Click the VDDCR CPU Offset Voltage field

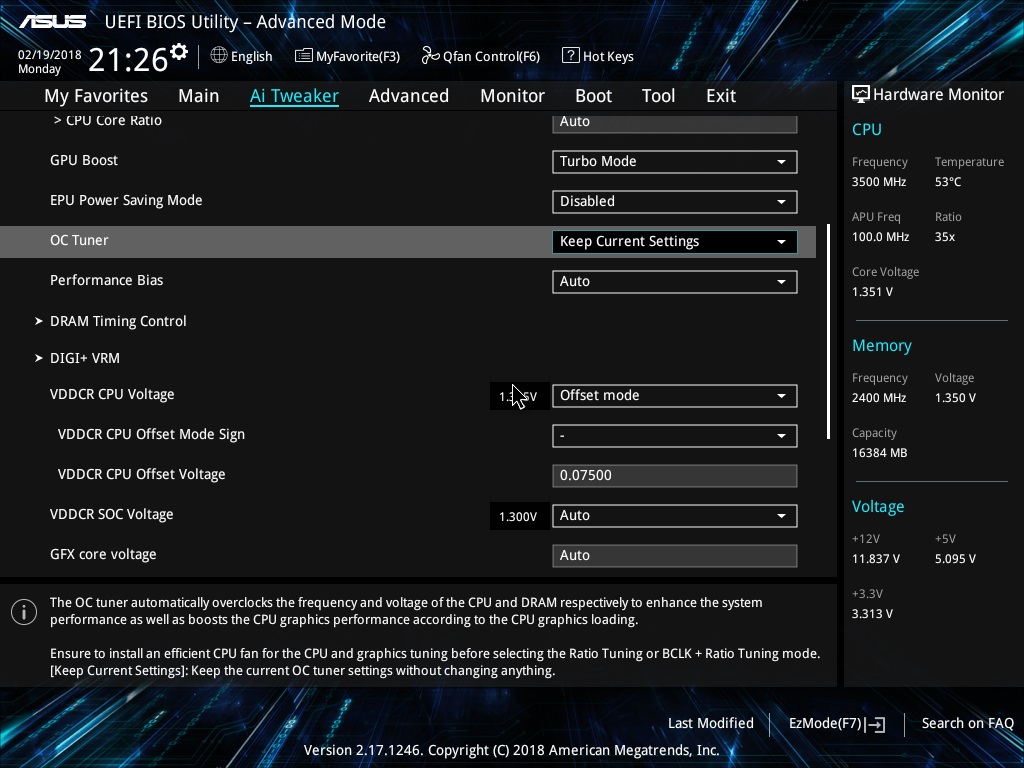[x=675, y=475]
